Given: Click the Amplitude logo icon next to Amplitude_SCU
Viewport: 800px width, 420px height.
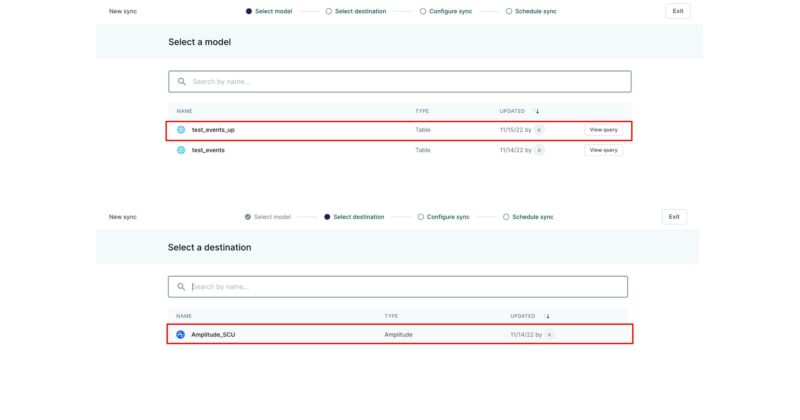Looking at the screenshot, I should click(x=180, y=334).
